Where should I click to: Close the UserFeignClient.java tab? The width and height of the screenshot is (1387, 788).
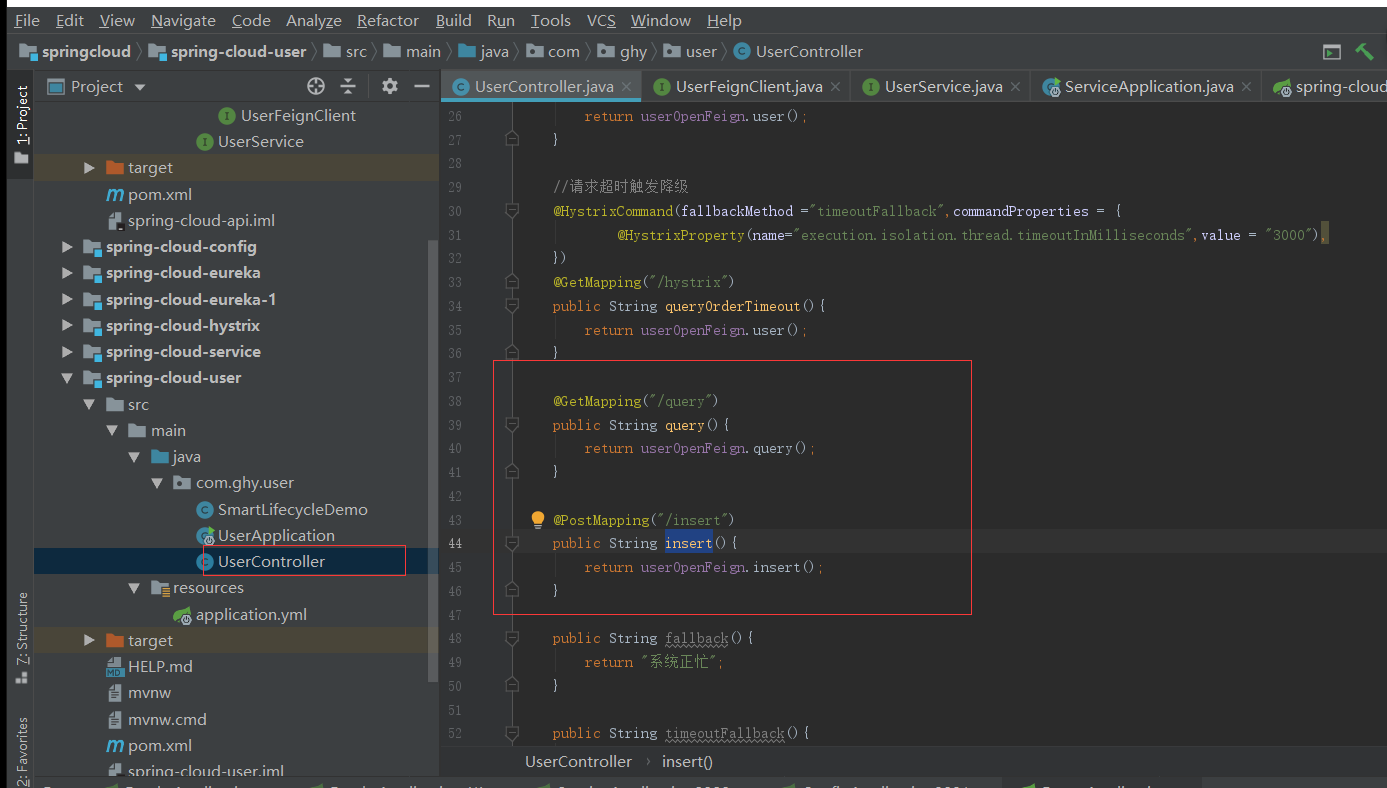pos(835,87)
